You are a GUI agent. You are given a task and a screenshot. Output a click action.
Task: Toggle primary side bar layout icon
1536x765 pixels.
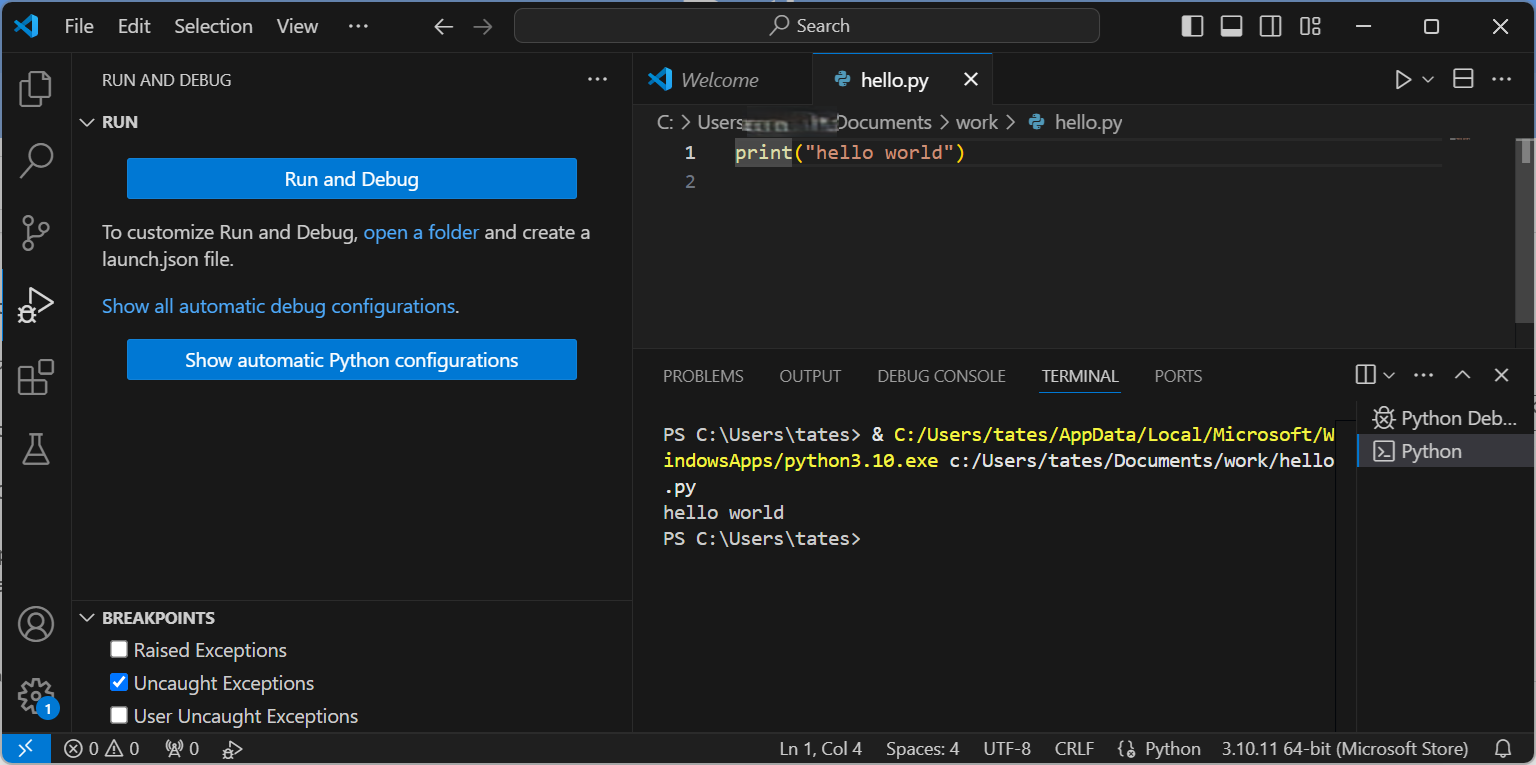coord(1192,26)
